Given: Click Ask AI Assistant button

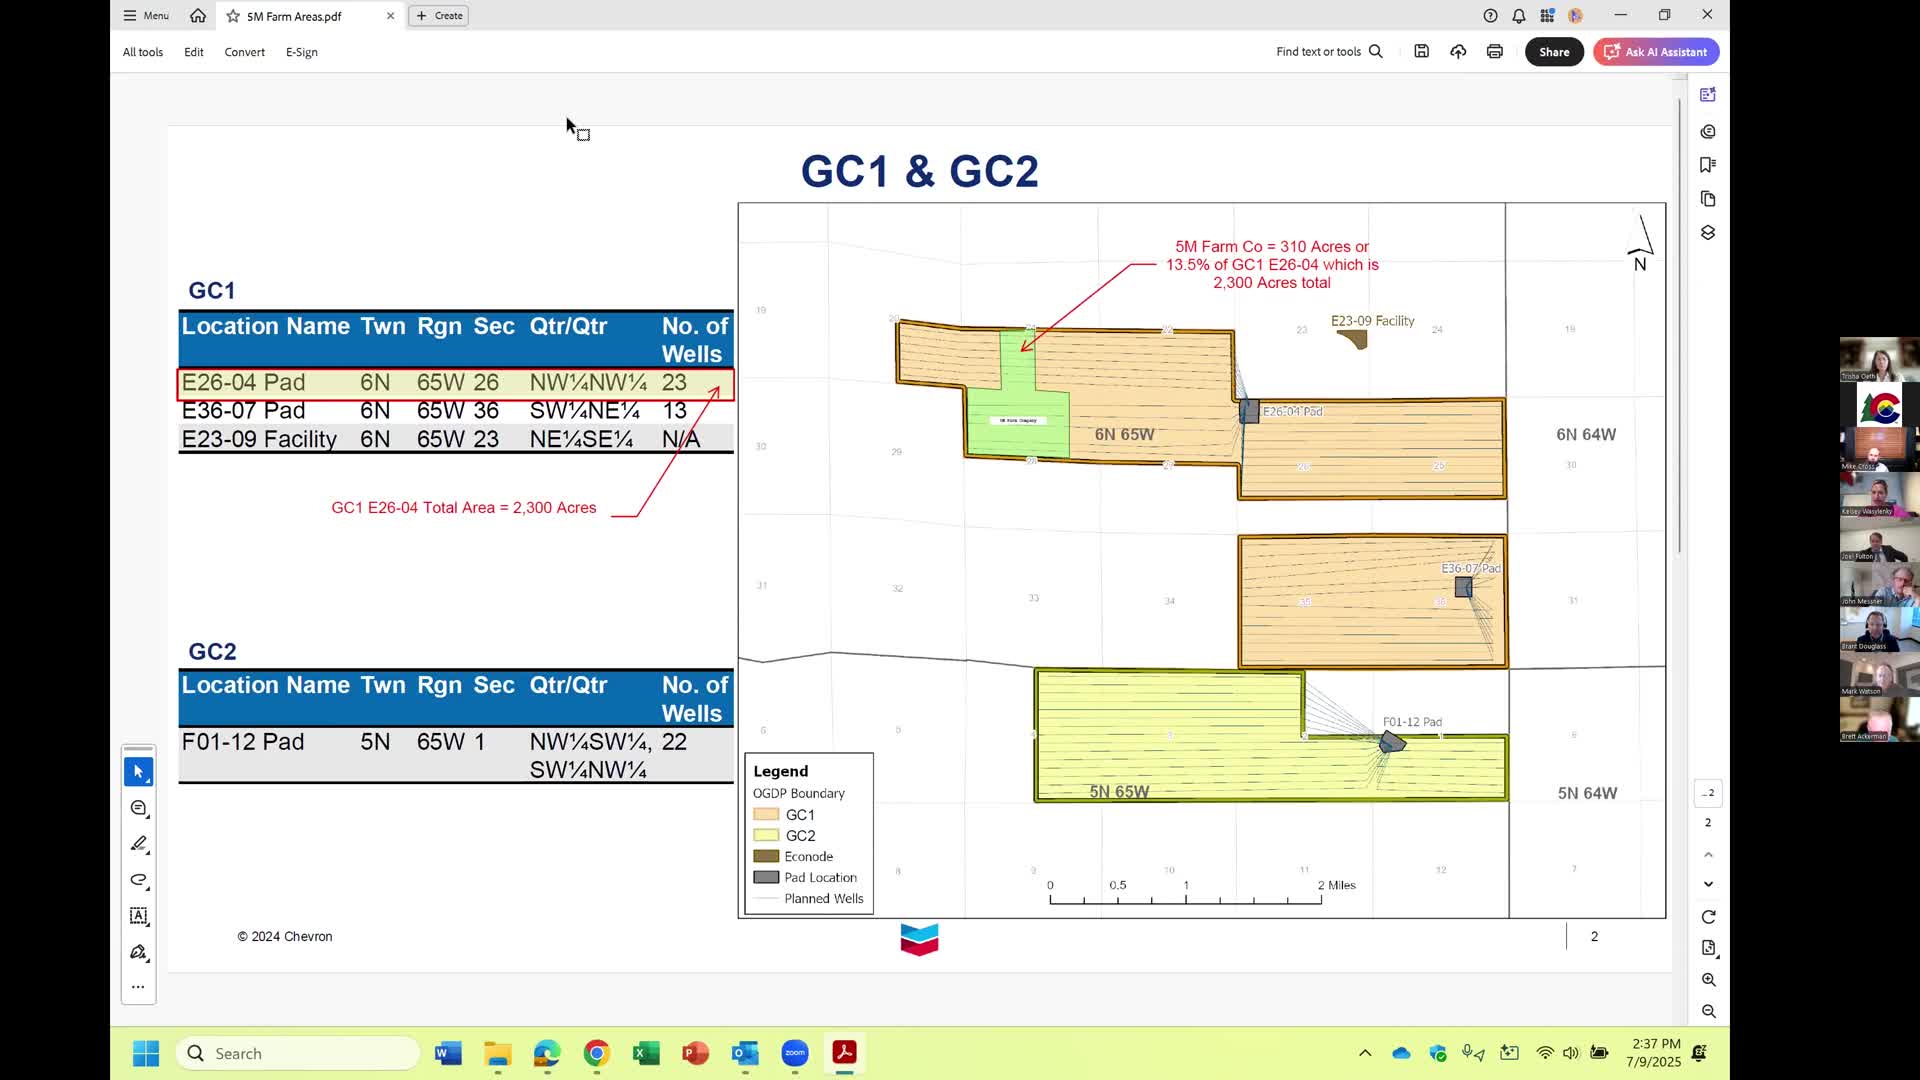Looking at the screenshot, I should (x=1656, y=52).
